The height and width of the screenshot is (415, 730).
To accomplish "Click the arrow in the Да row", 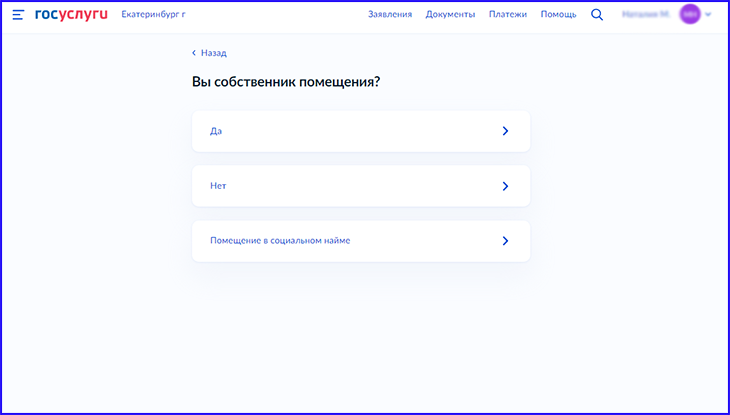I will pos(505,131).
